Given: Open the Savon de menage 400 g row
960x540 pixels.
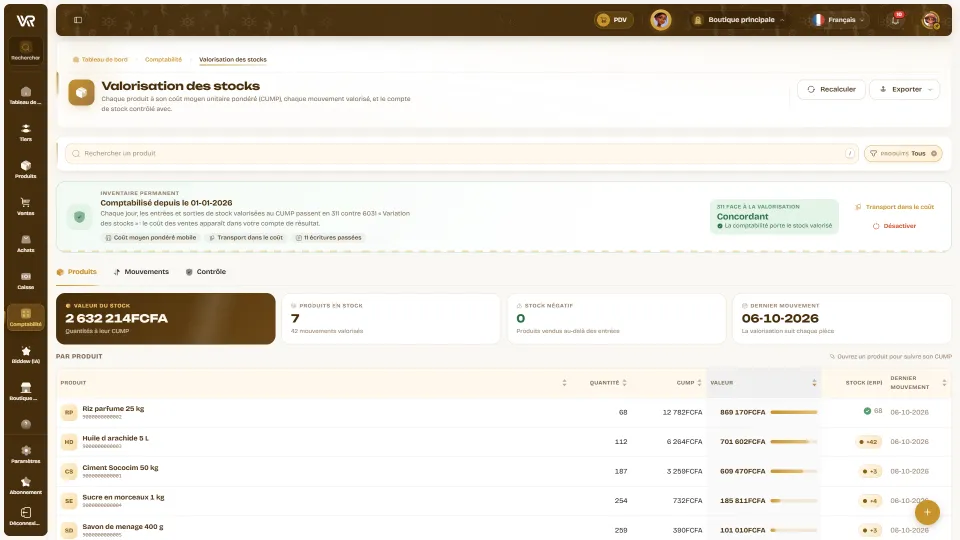Looking at the screenshot, I should pyautogui.click(x=503, y=529).
